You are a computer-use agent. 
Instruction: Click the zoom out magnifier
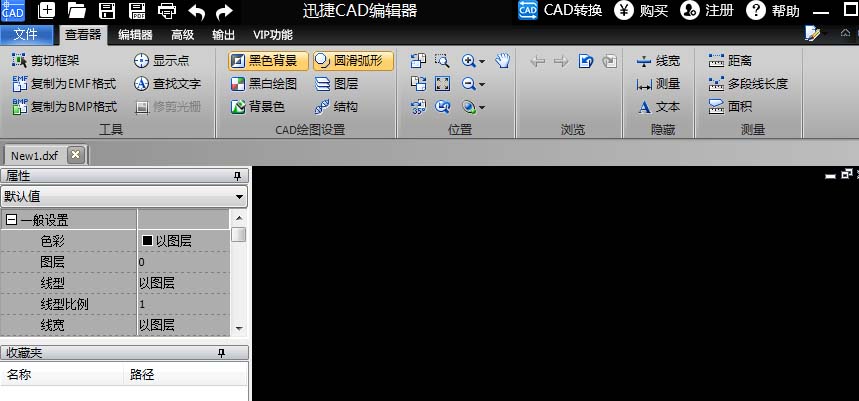pos(468,84)
